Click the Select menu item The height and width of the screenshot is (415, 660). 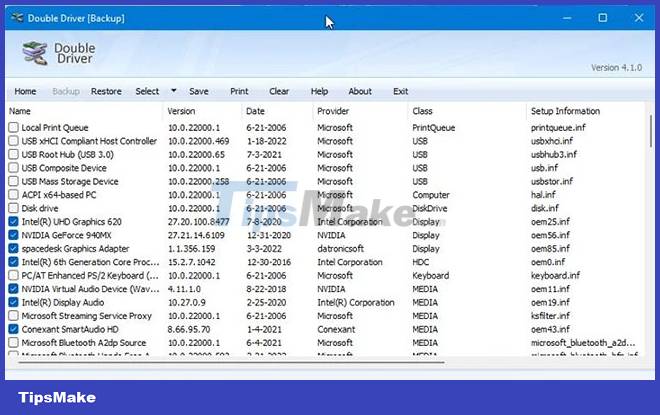147,91
